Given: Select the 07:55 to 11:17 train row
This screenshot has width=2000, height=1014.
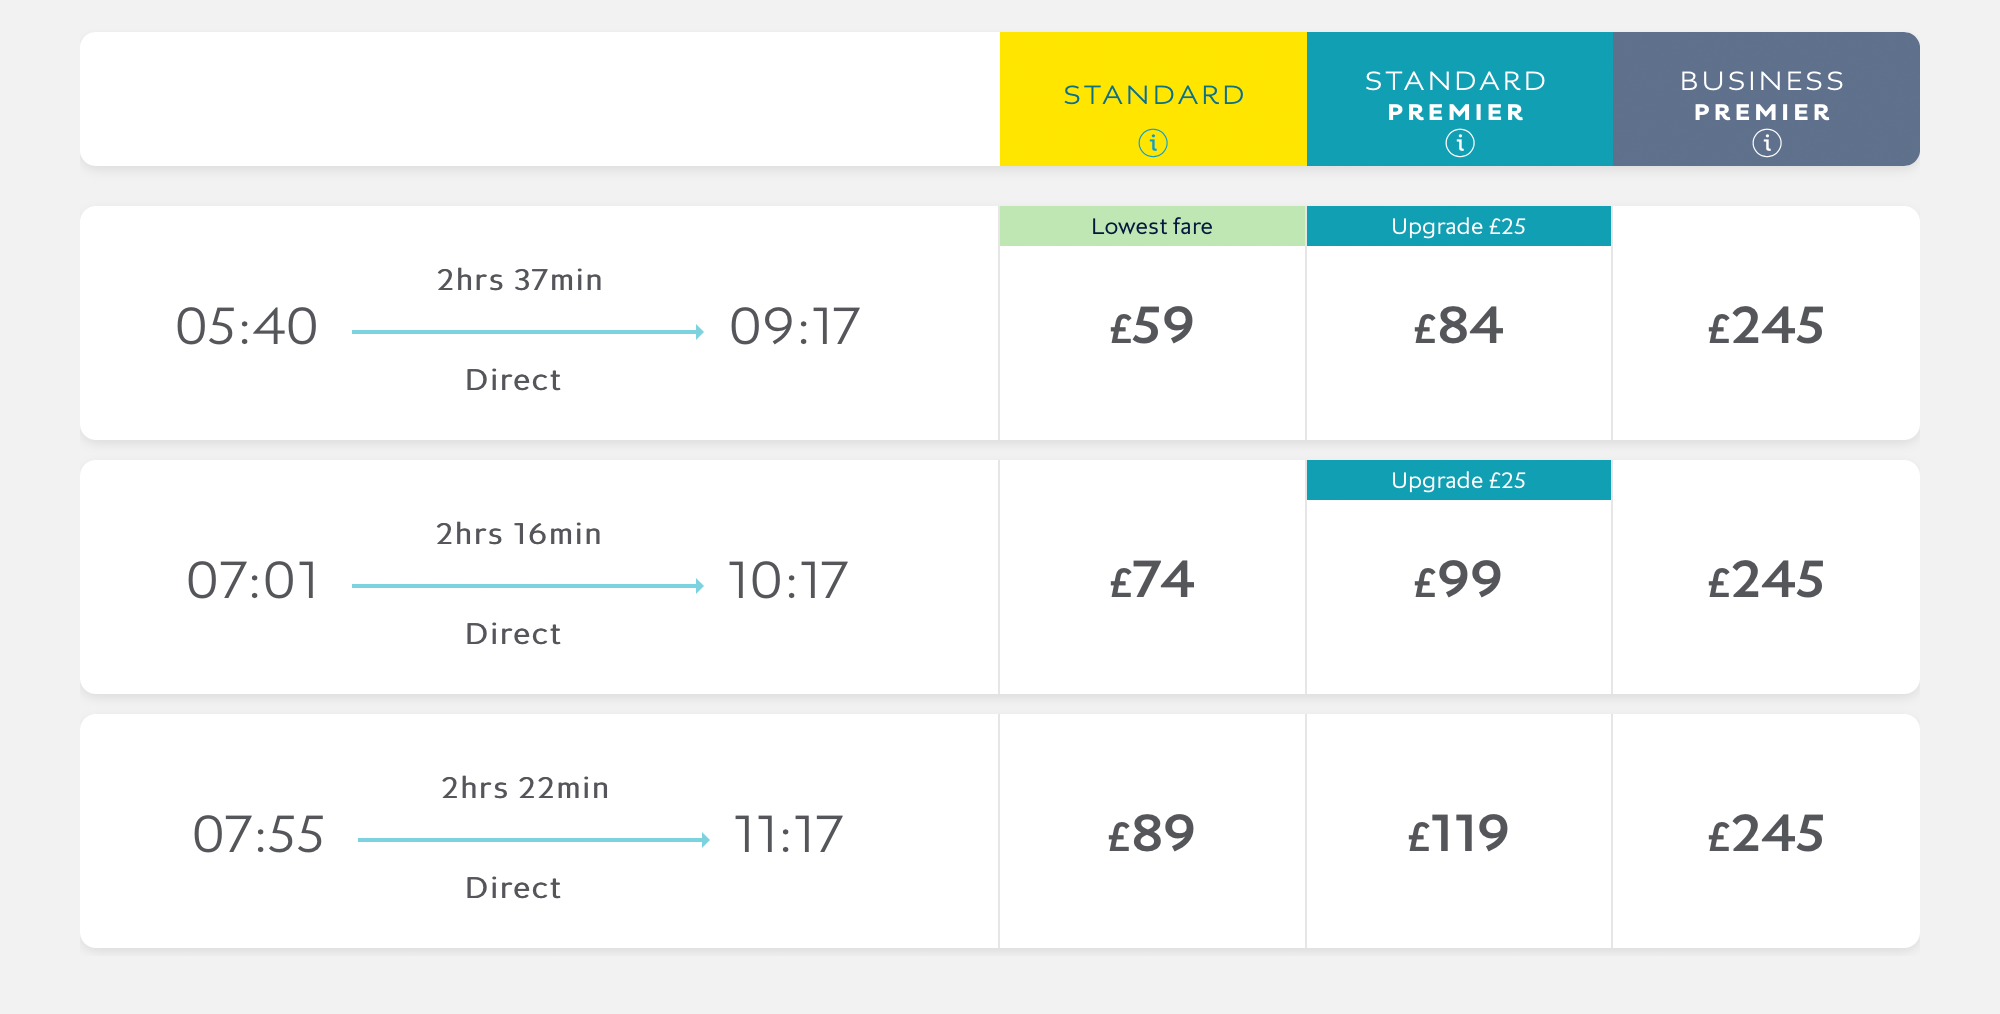Looking at the screenshot, I should pos(539,831).
